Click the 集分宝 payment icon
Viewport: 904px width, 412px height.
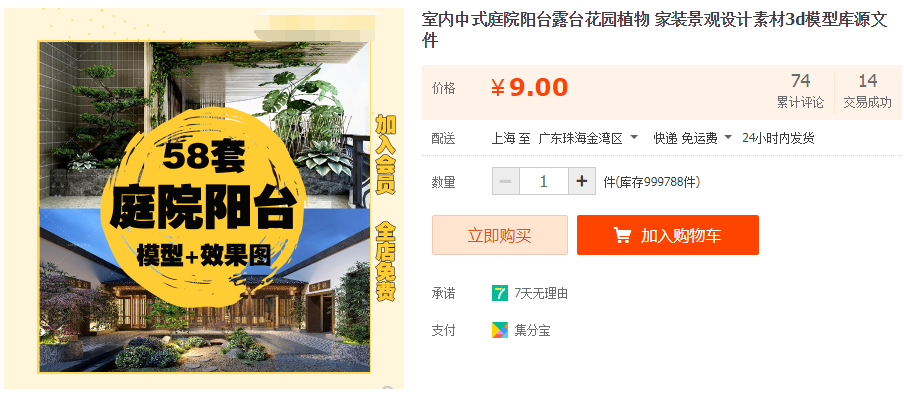point(499,330)
